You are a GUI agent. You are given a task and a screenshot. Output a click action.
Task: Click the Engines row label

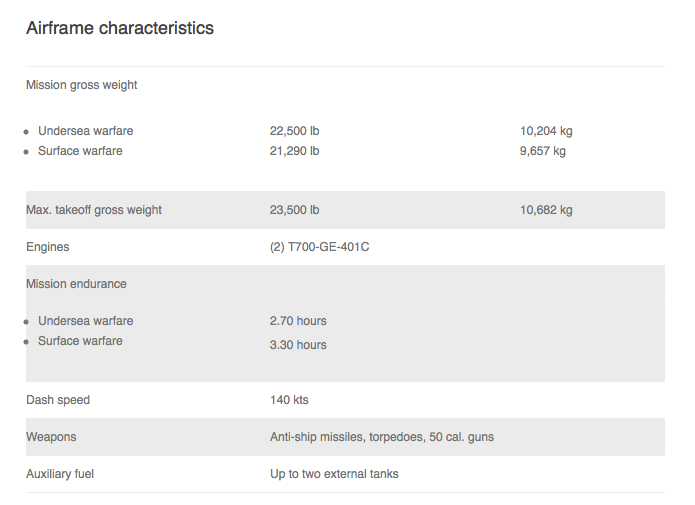point(48,247)
